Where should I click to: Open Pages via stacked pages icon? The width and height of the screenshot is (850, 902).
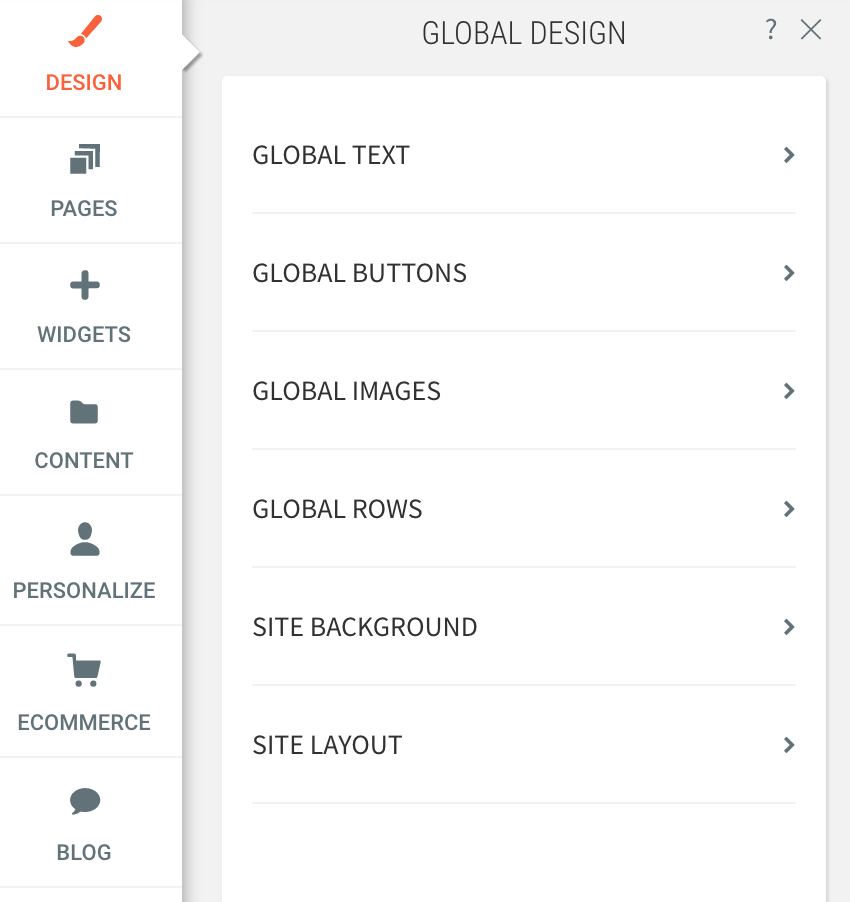85,159
